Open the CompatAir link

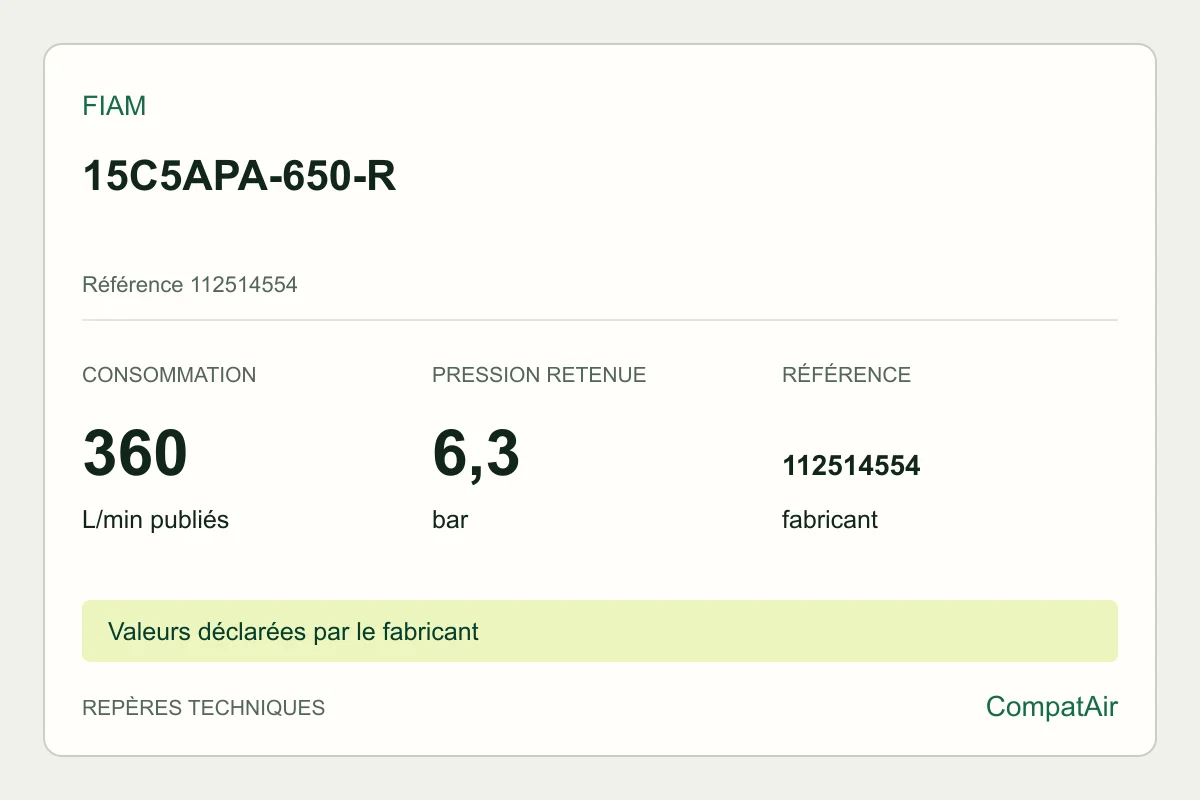point(1052,707)
